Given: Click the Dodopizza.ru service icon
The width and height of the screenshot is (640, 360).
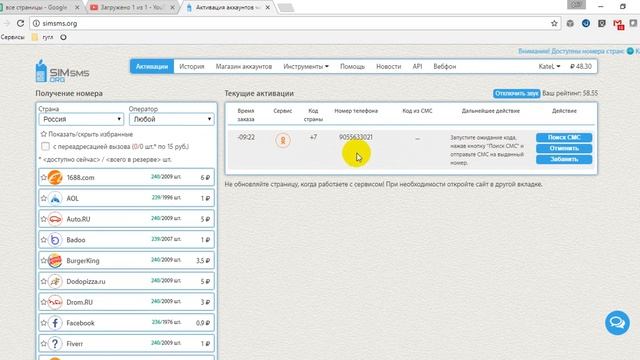Looking at the screenshot, I should coord(55,282).
